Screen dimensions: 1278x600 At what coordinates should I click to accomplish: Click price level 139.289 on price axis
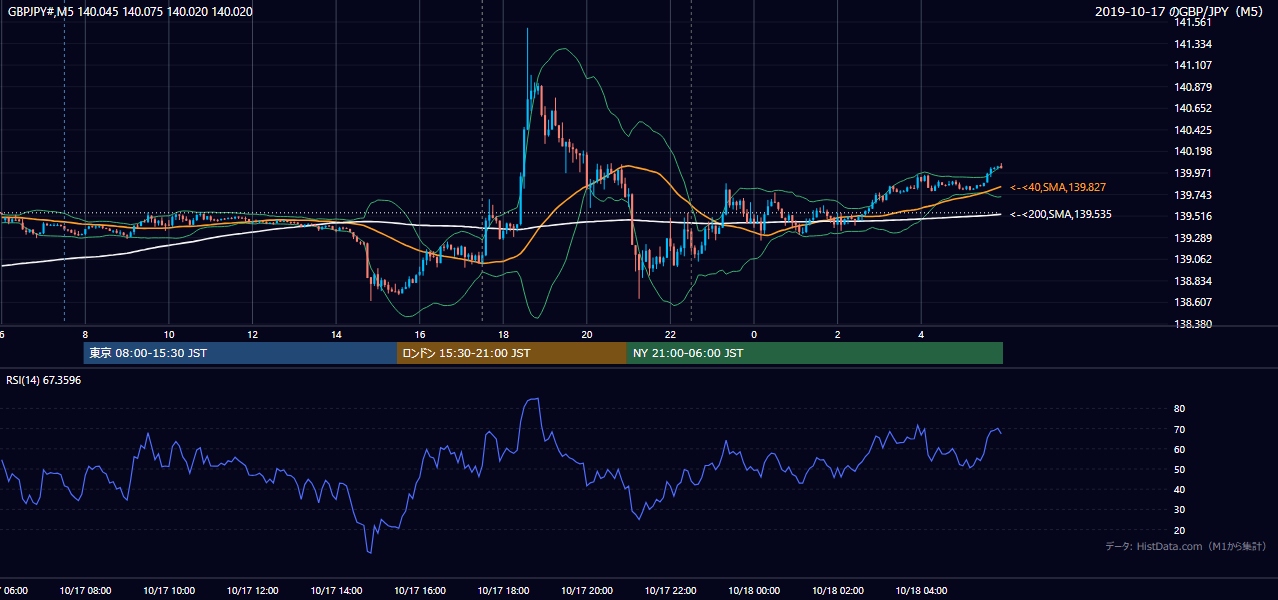click(x=1194, y=238)
